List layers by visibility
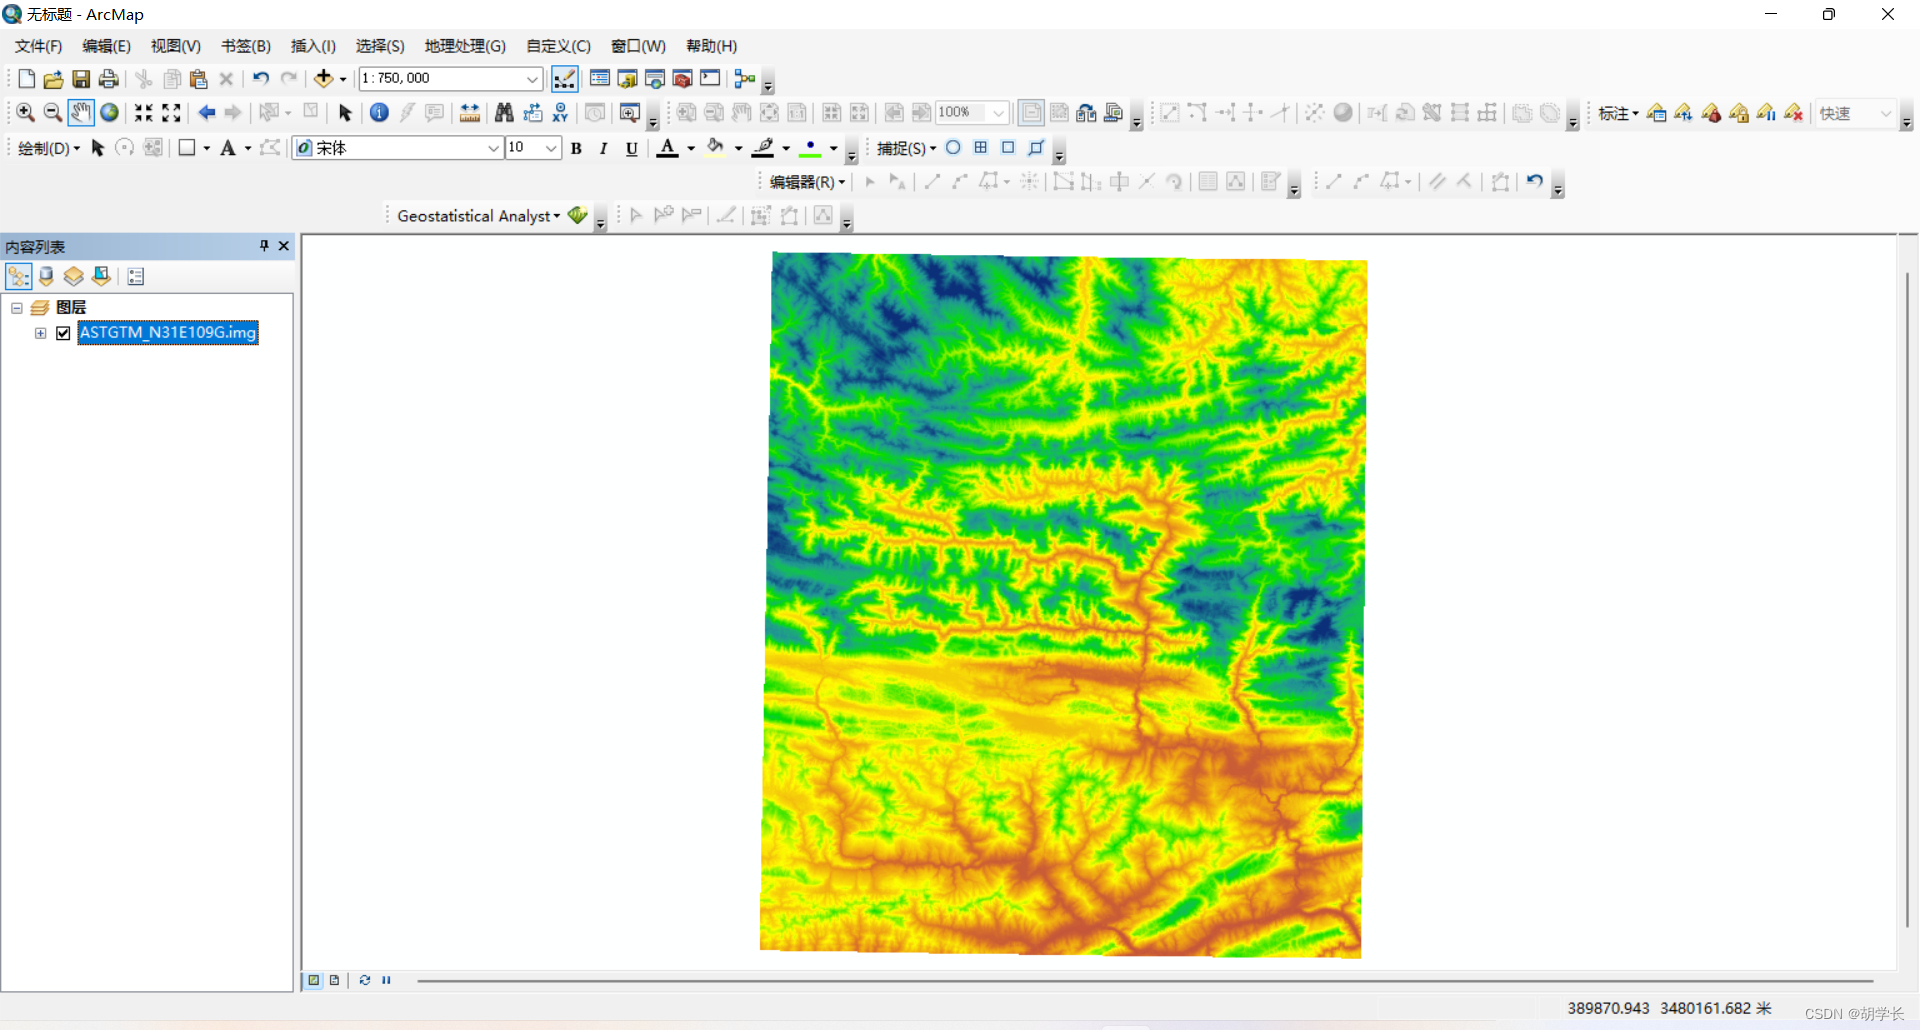Viewport: 1920px width, 1030px height. click(x=73, y=277)
